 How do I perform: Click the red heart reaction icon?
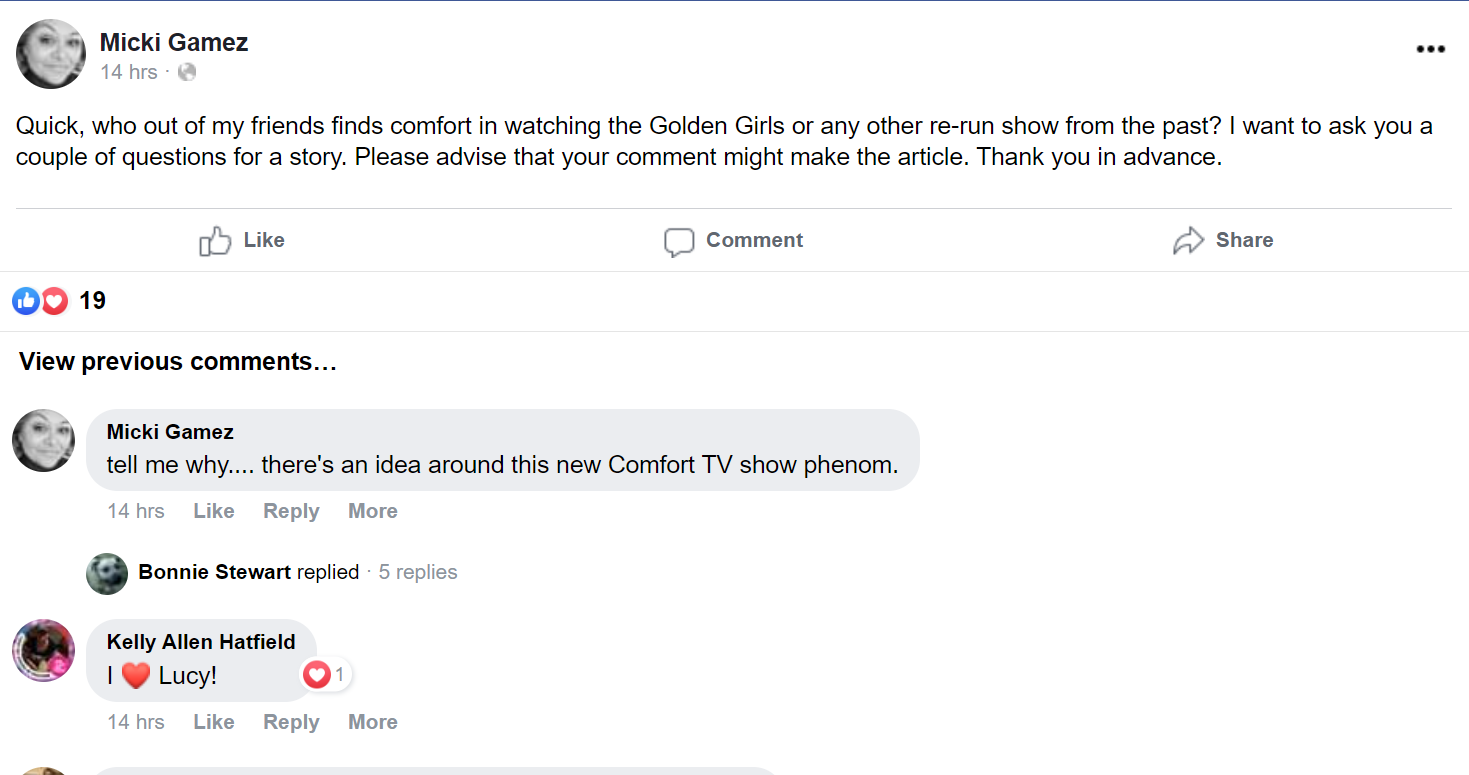54,301
